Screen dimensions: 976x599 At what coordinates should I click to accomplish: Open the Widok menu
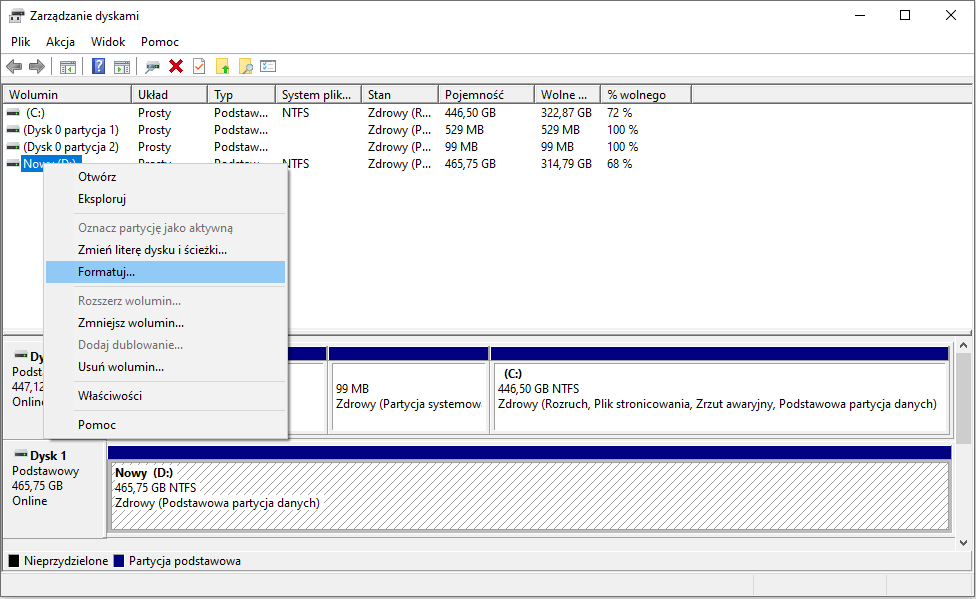point(108,42)
